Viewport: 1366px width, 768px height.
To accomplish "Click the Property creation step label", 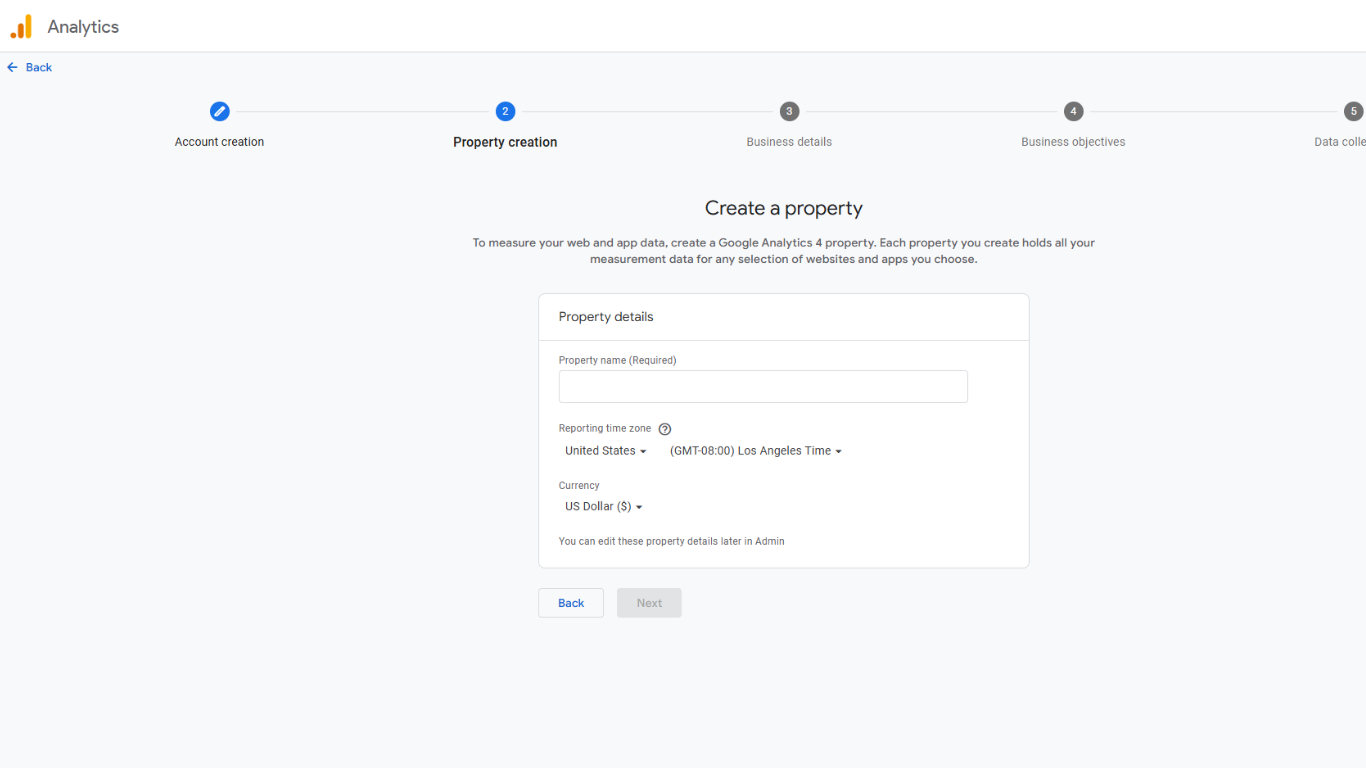I will pyautogui.click(x=505, y=141).
